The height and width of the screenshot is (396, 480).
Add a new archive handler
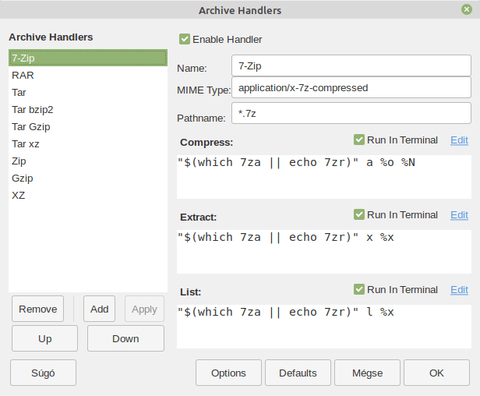coord(99,309)
